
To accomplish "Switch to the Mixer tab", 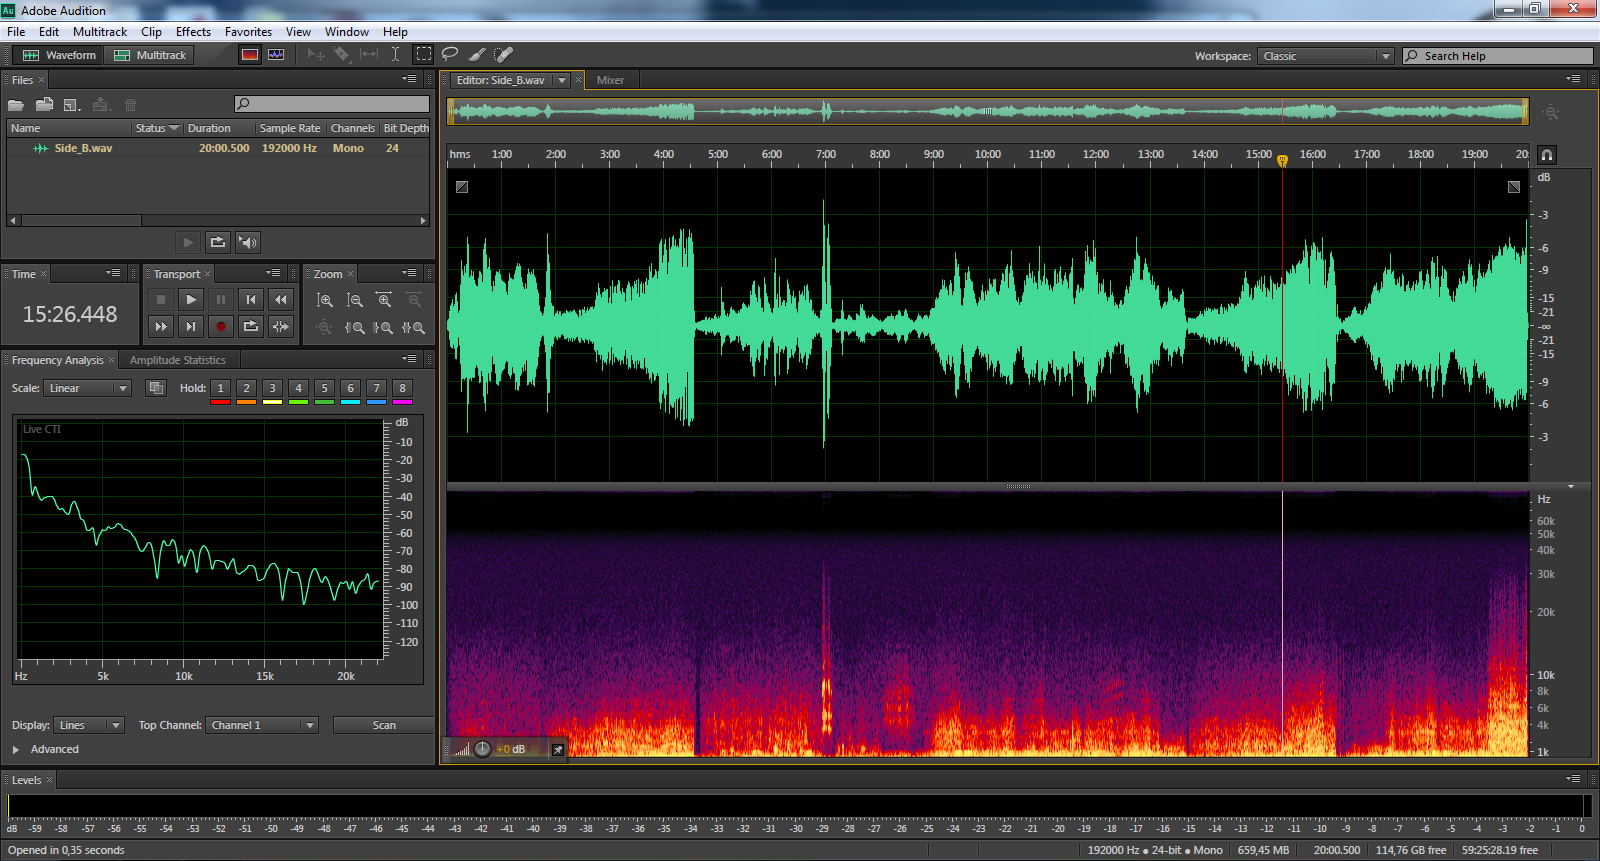I will (610, 80).
